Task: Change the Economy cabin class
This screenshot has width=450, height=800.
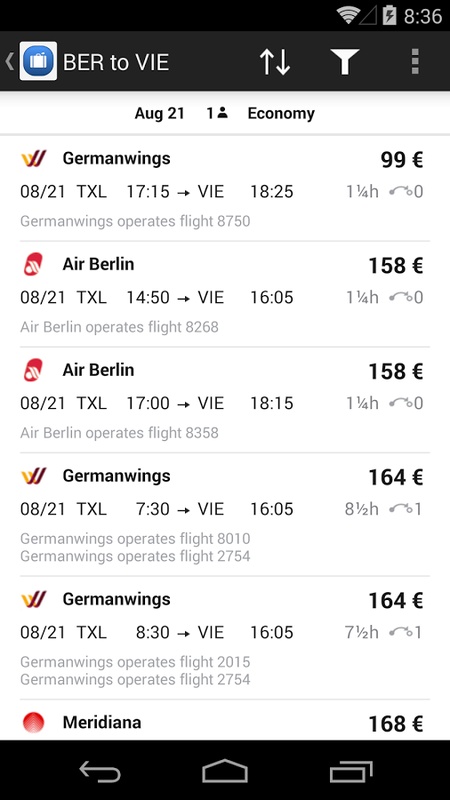Action: pyautogui.click(x=281, y=113)
